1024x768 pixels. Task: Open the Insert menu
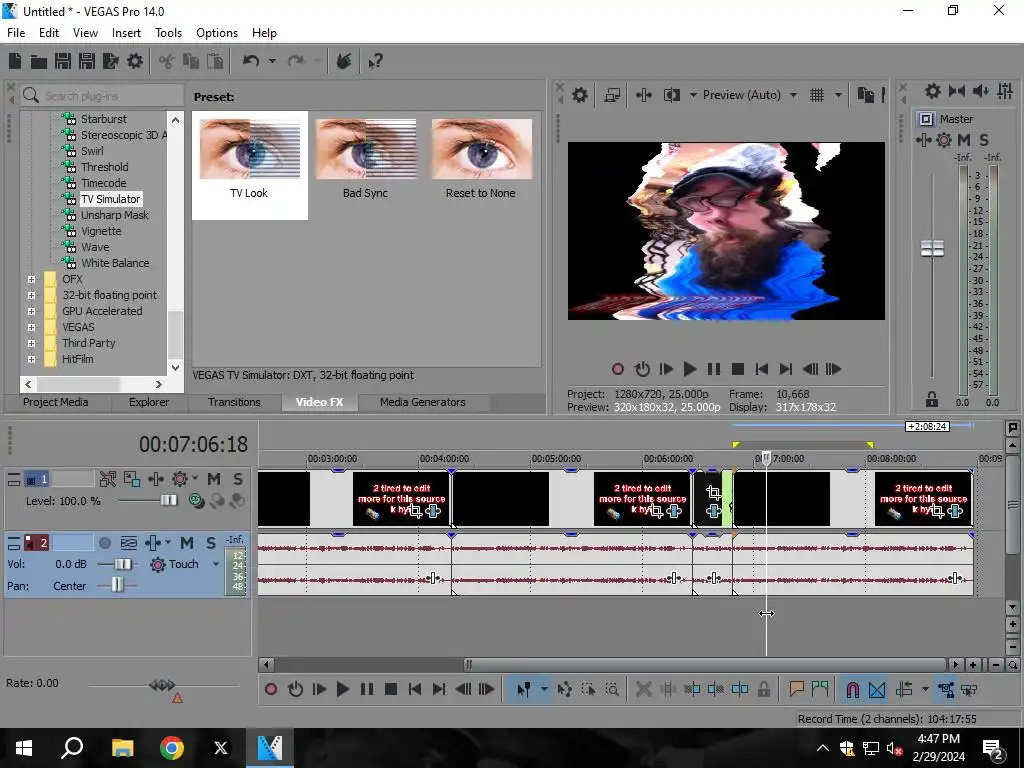[126, 33]
